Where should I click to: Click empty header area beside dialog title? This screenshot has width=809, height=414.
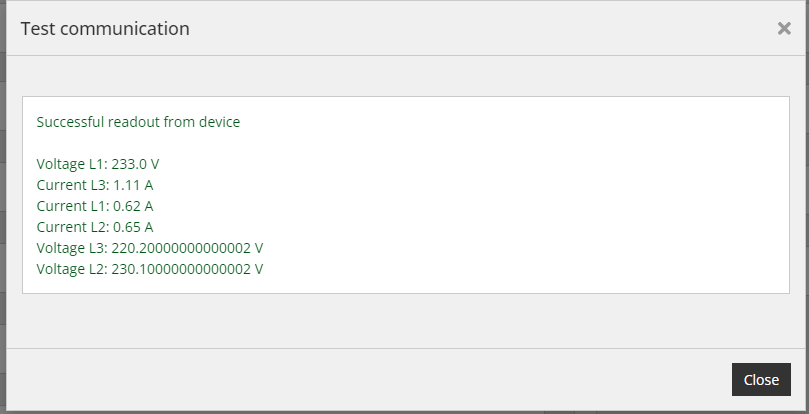pos(464,28)
